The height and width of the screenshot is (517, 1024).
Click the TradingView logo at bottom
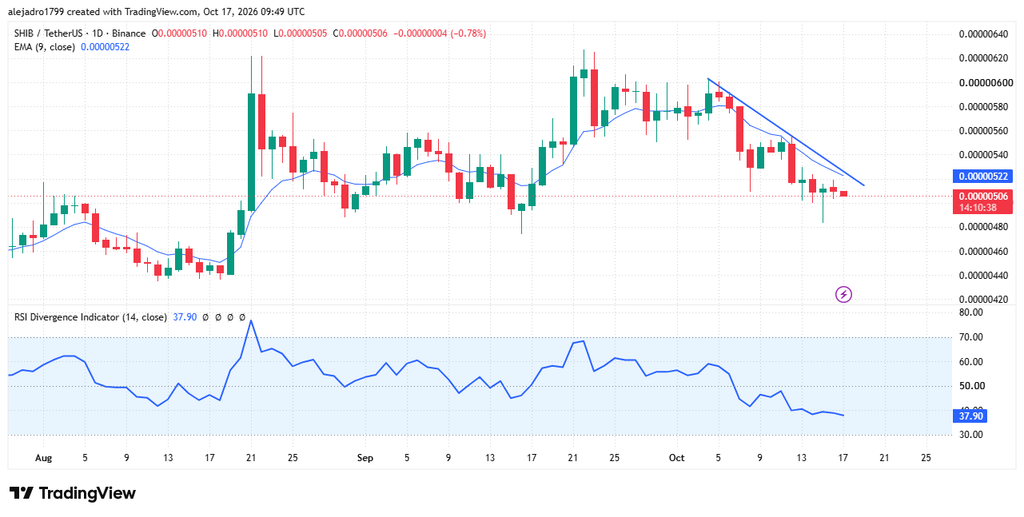(x=72, y=493)
